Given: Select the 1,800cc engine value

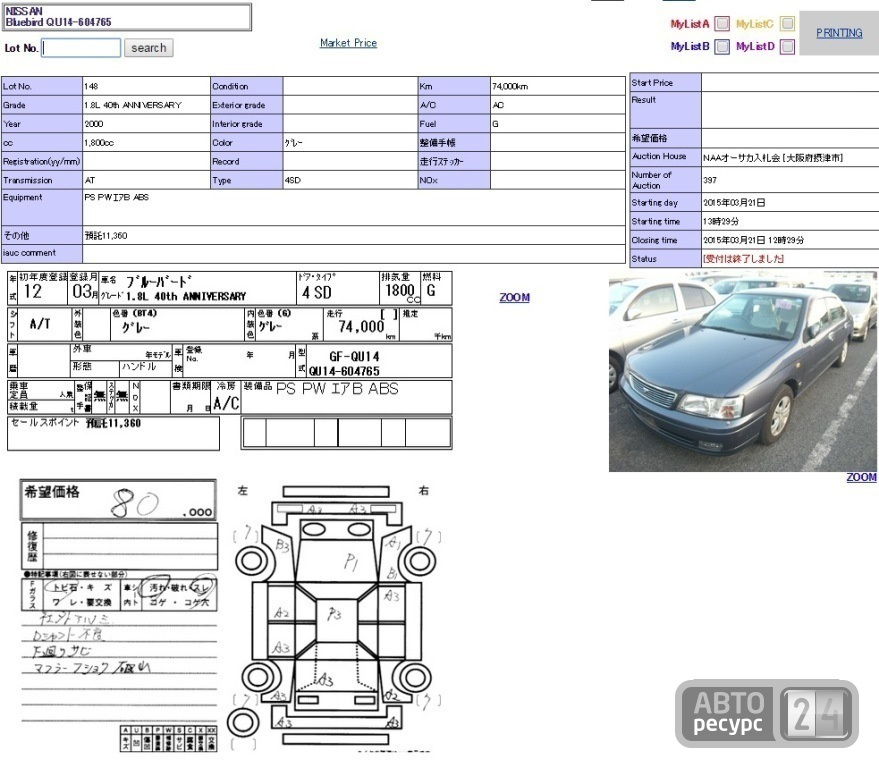Looking at the screenshot, I should (x=99, y=143).
